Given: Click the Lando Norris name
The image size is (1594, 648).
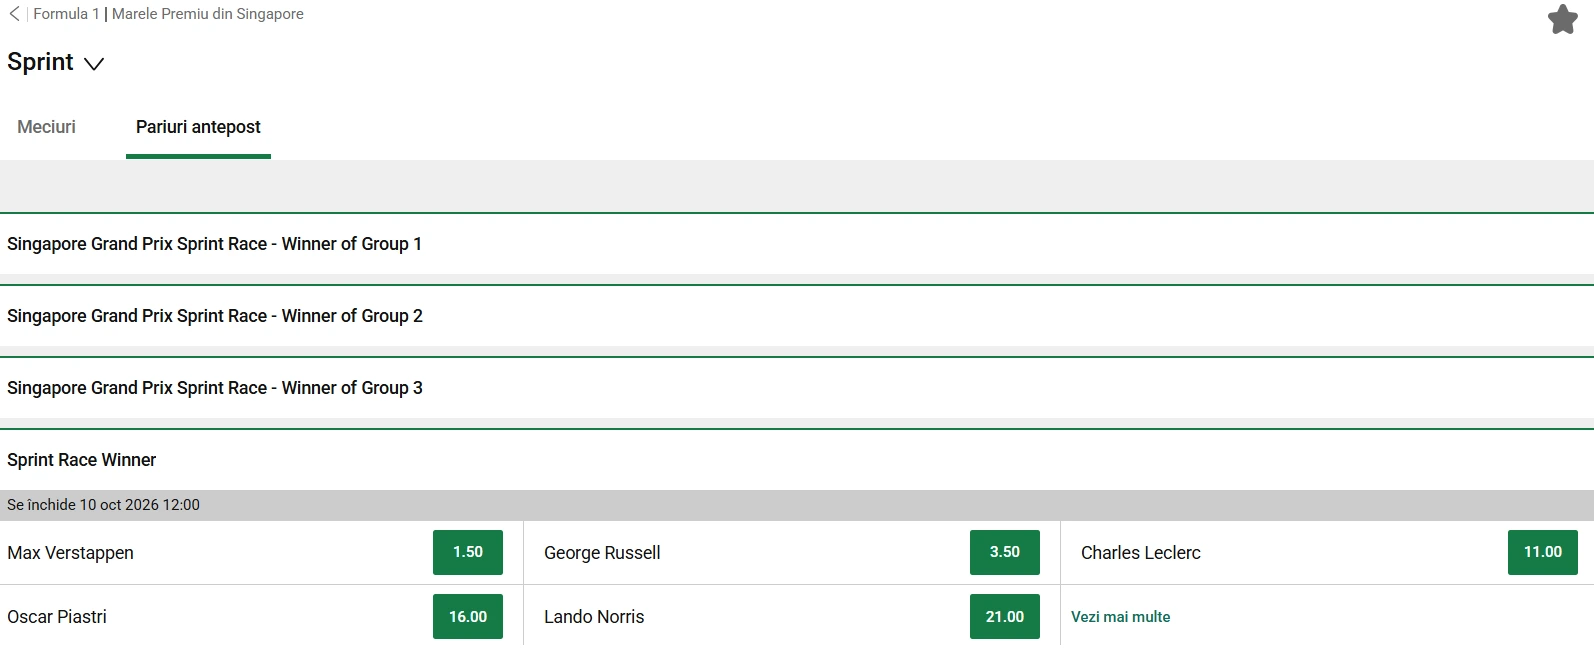Looking at the screenshot, I should (594, 617).
